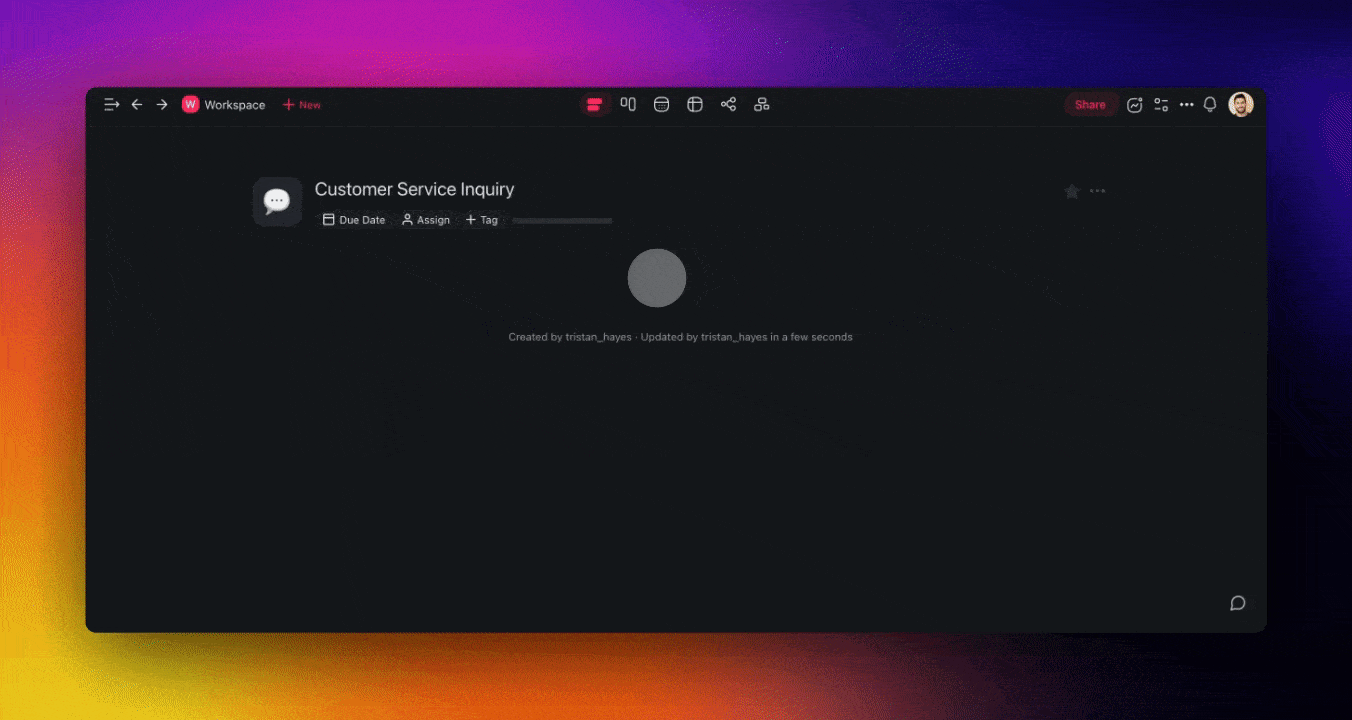Expand the document options ellipsis menu
This screenshot has height=720, width=1352.
click(1097, 191)
